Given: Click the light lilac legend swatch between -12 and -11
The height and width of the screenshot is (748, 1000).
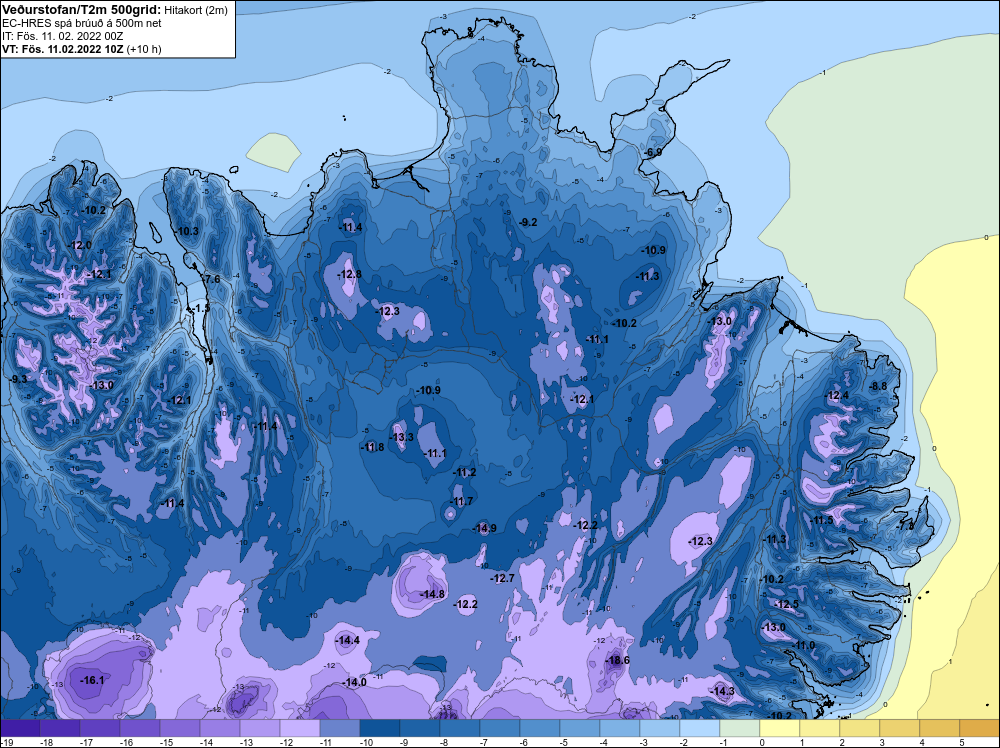Looking at the screenshot, I should (x=300, y=728).
